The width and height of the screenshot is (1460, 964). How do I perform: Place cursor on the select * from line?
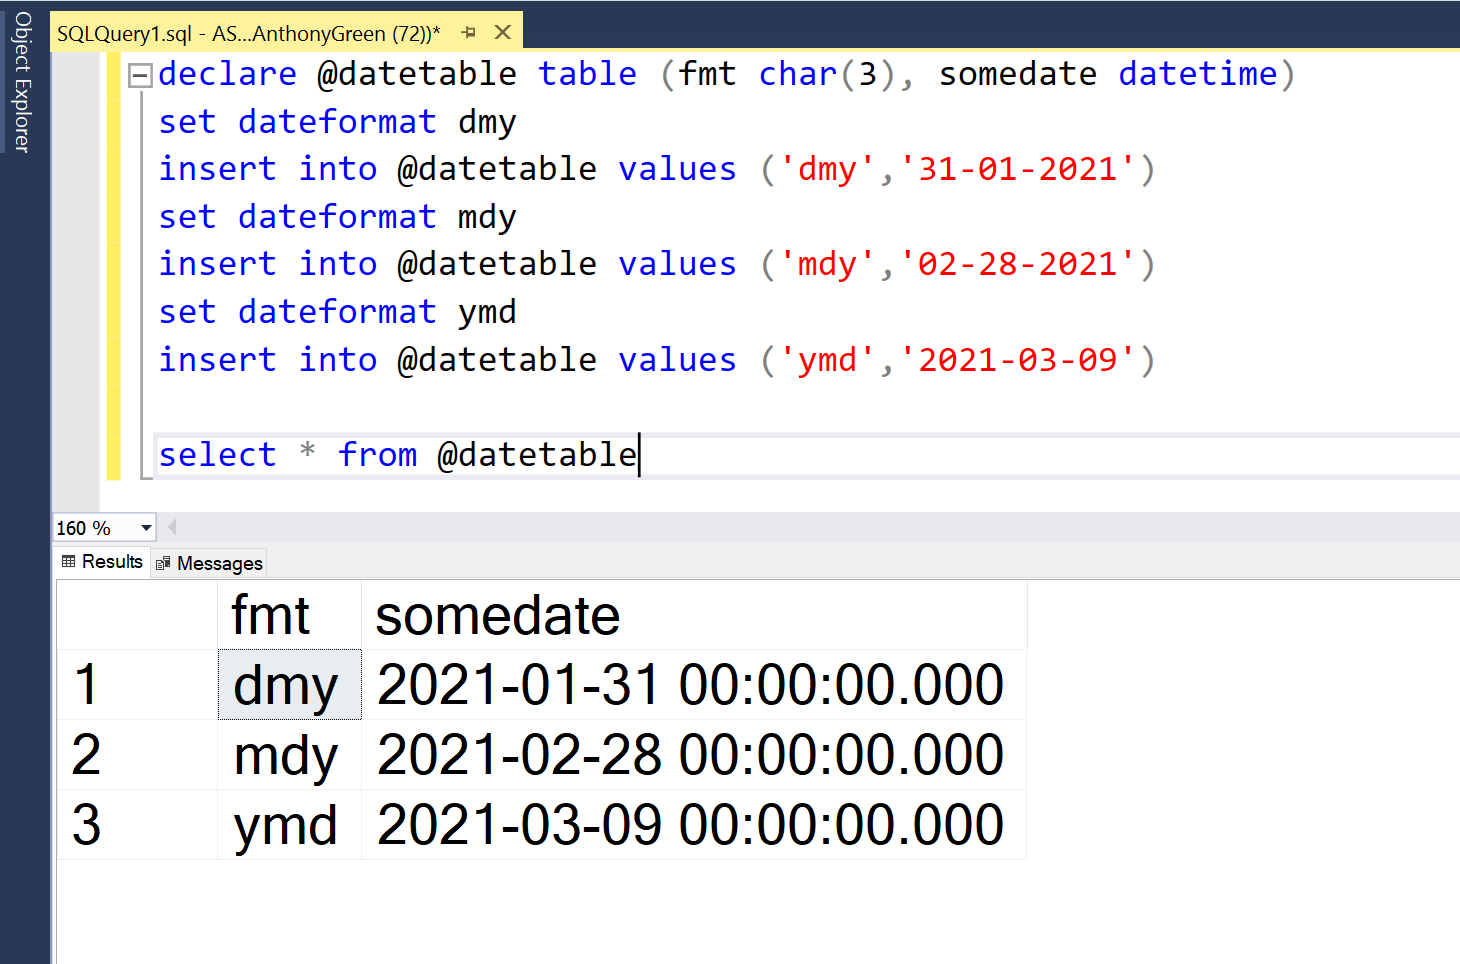(800, 455)
